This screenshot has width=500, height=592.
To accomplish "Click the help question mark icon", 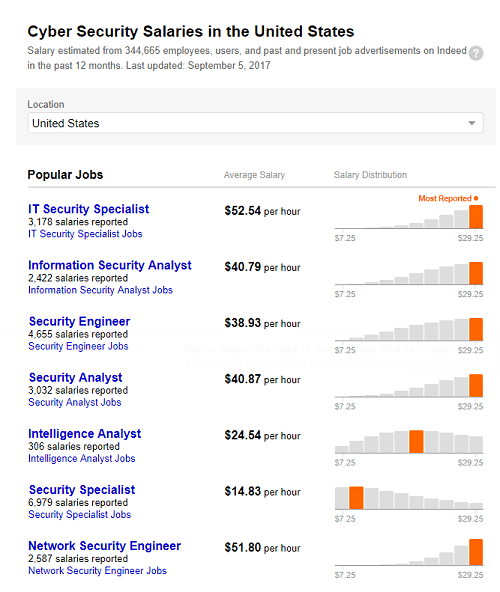I will (476, 53).
